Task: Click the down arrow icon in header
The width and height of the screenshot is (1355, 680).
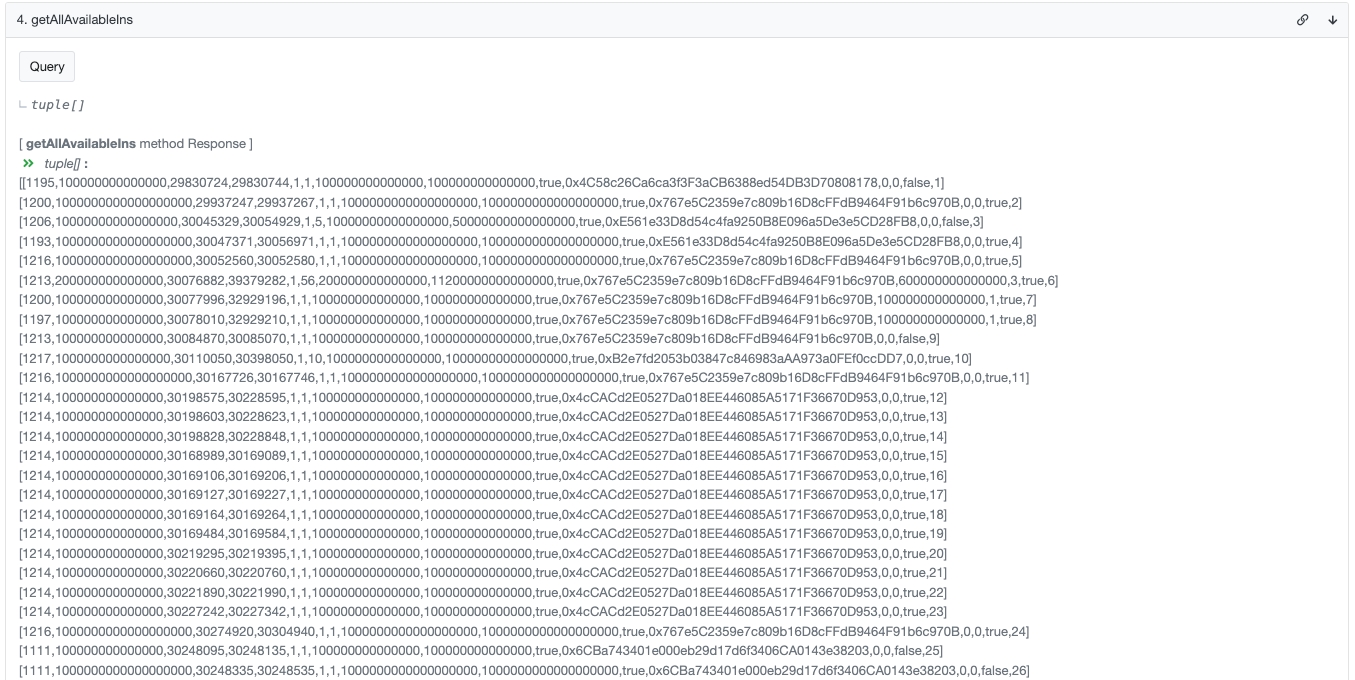Action: [x=1332, y=20]
